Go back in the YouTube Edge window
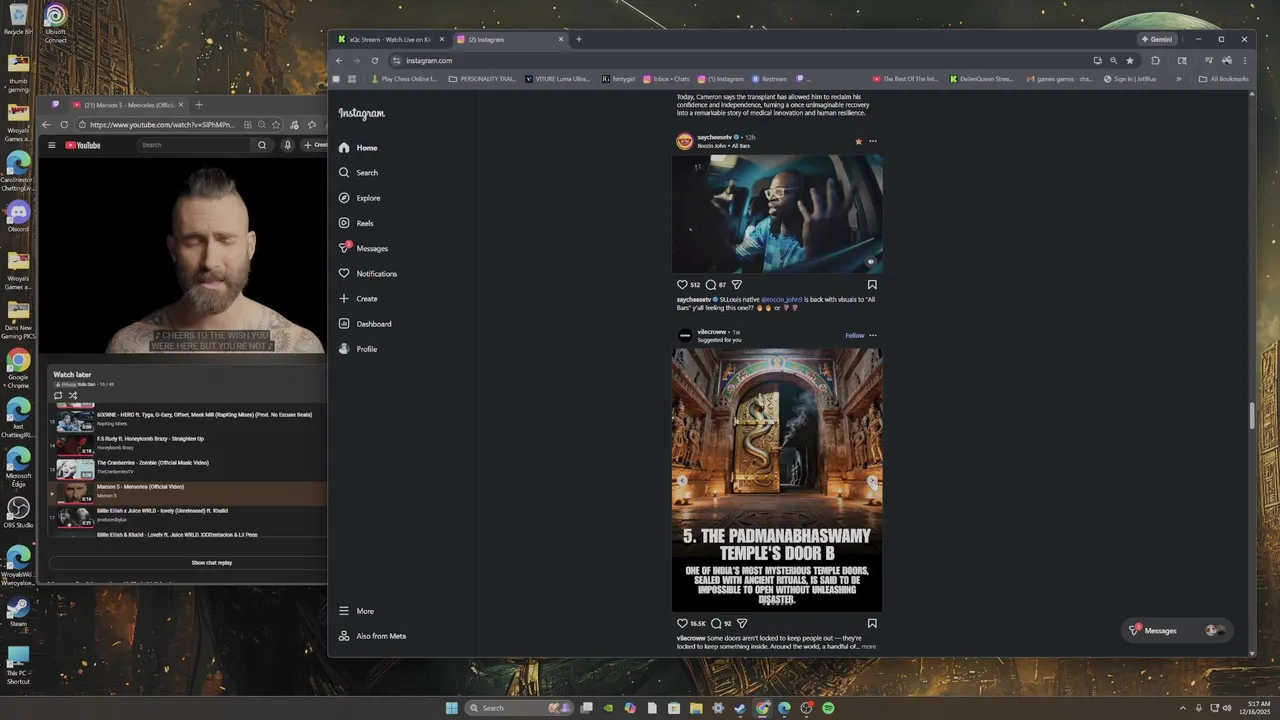The image size is (1280, 720). point(45,125)
